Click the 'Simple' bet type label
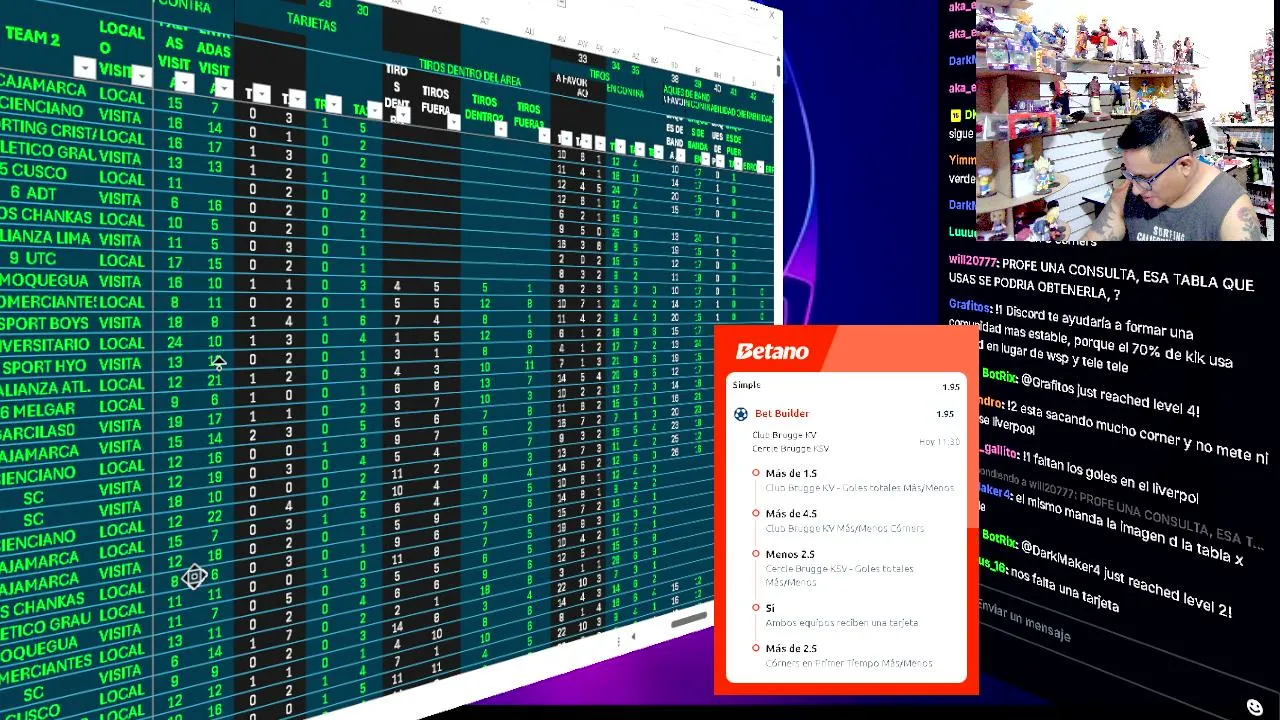Image resolution: width=1280 pixels, height=720 pixels. point(746,385)
